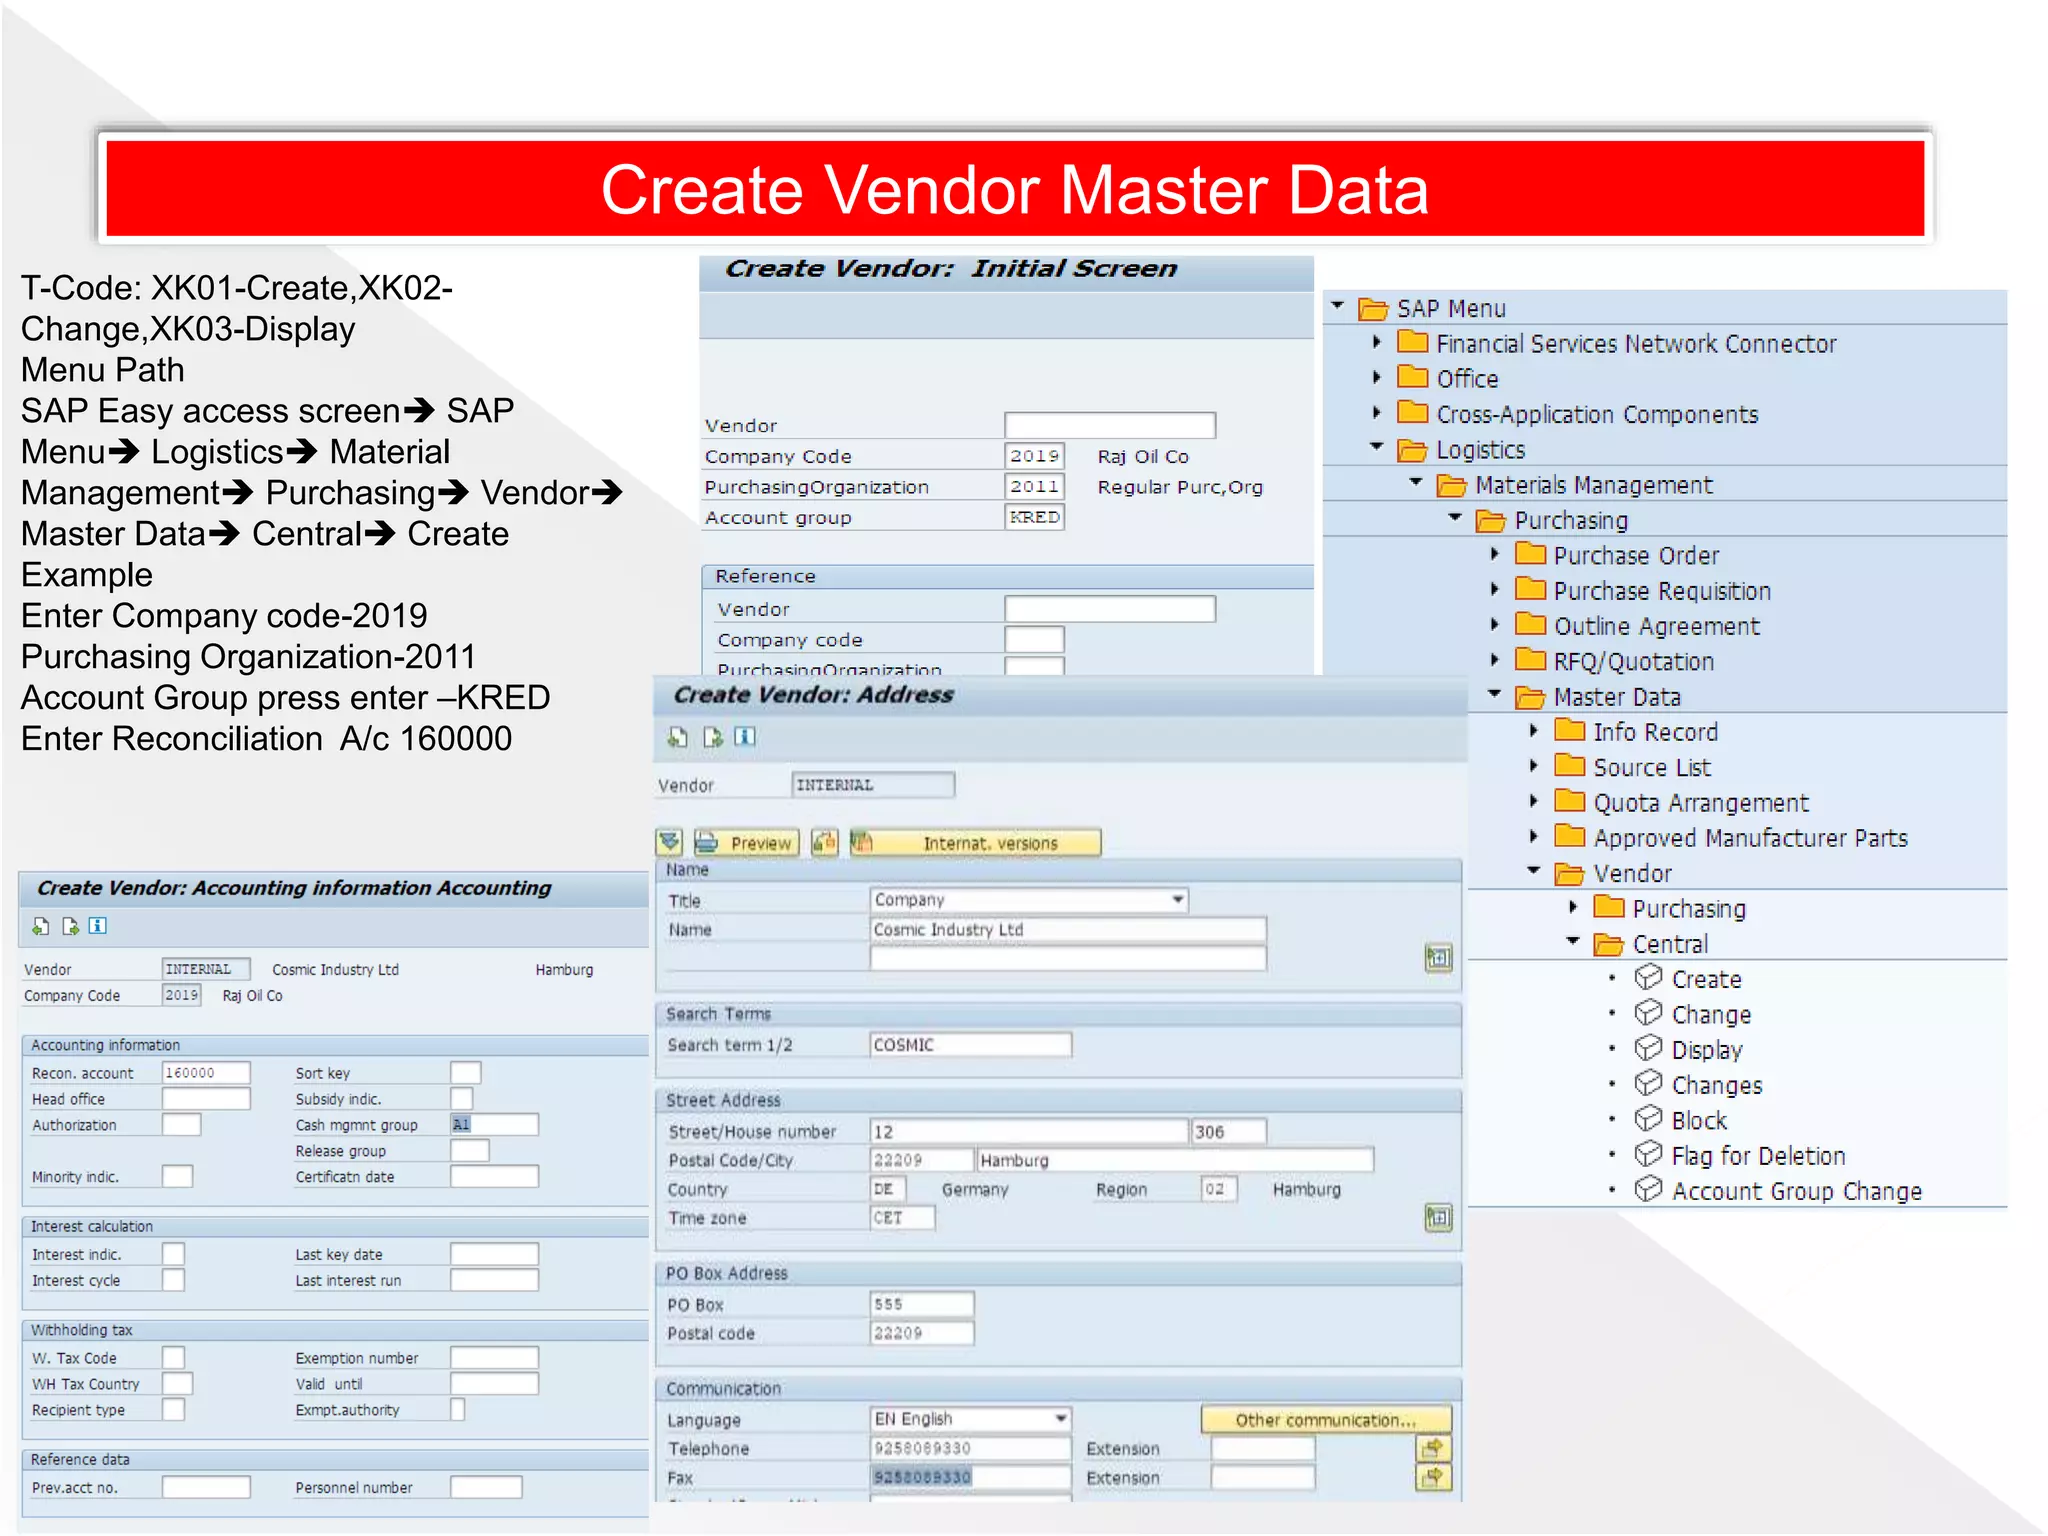Collapse the Central node under Vendor
The image size is (2048, 1536).
pos(1573,941)
